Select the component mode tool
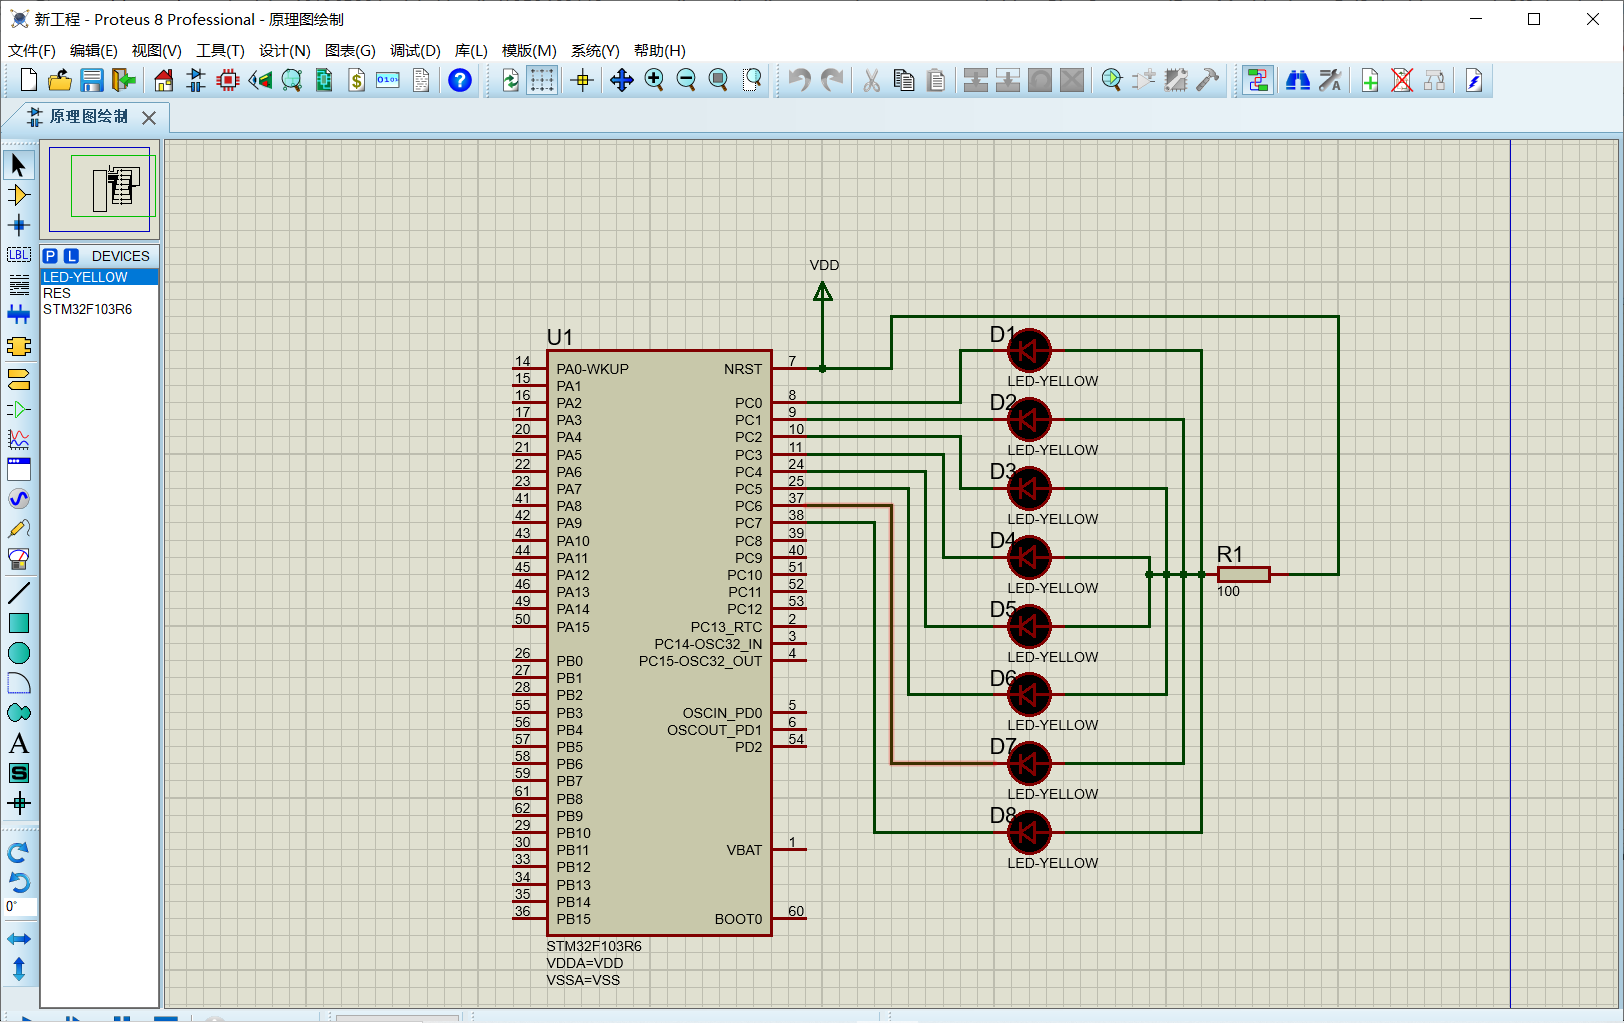 [19, 195]
